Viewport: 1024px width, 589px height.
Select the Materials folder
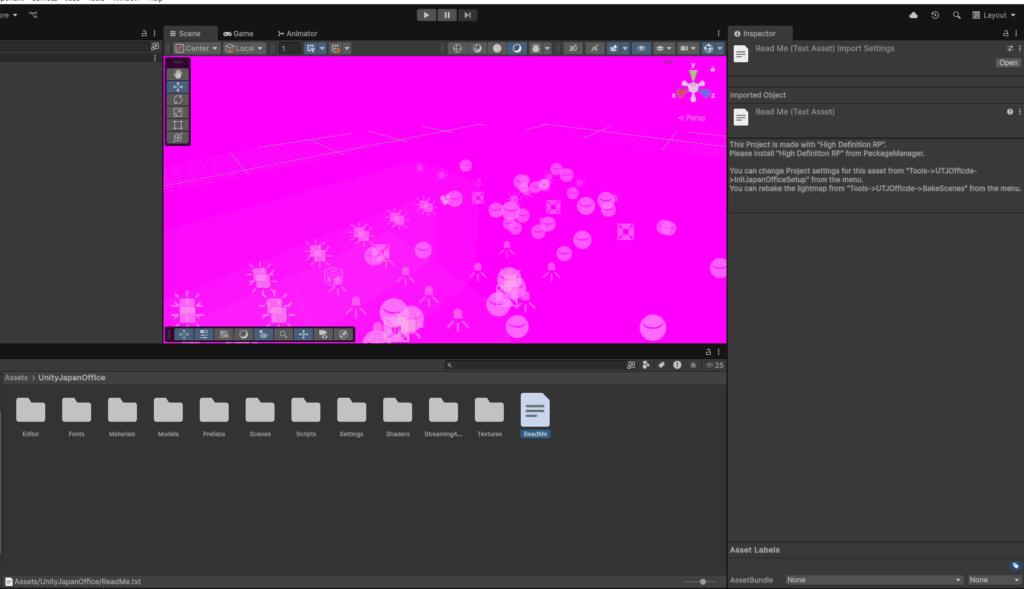click(122, 415)
